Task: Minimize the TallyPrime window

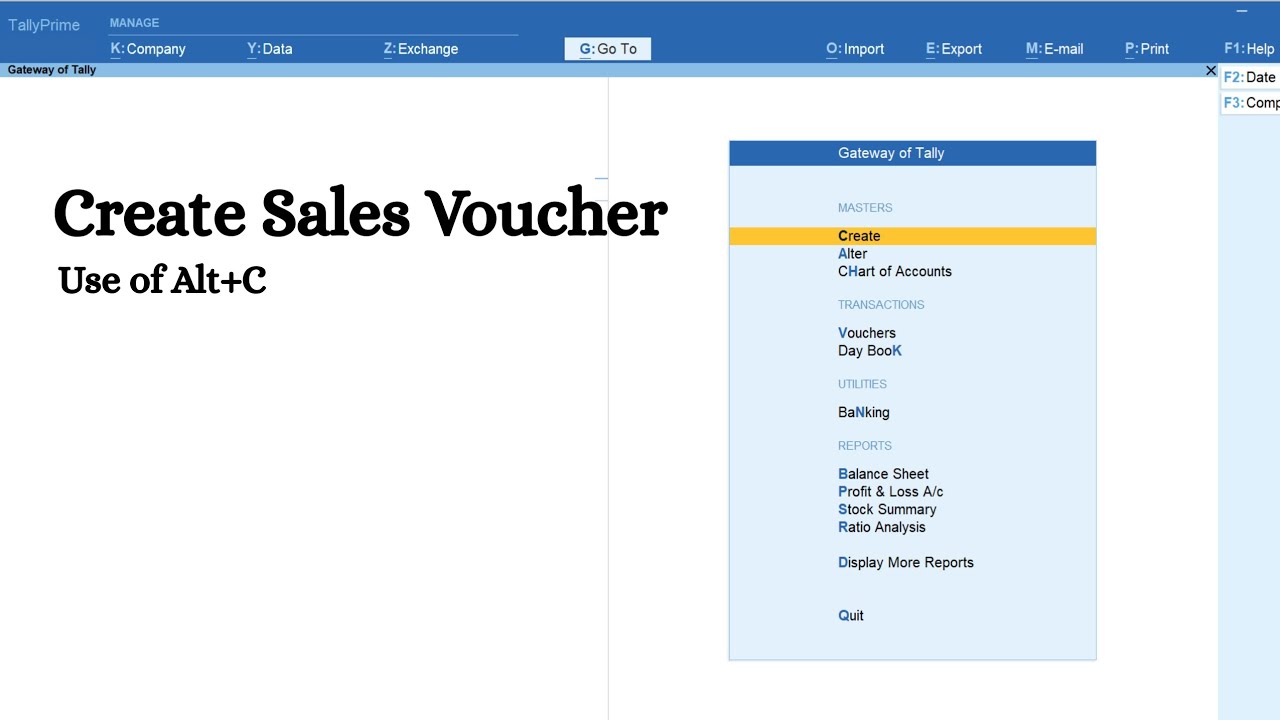Action: (1242, 12)
